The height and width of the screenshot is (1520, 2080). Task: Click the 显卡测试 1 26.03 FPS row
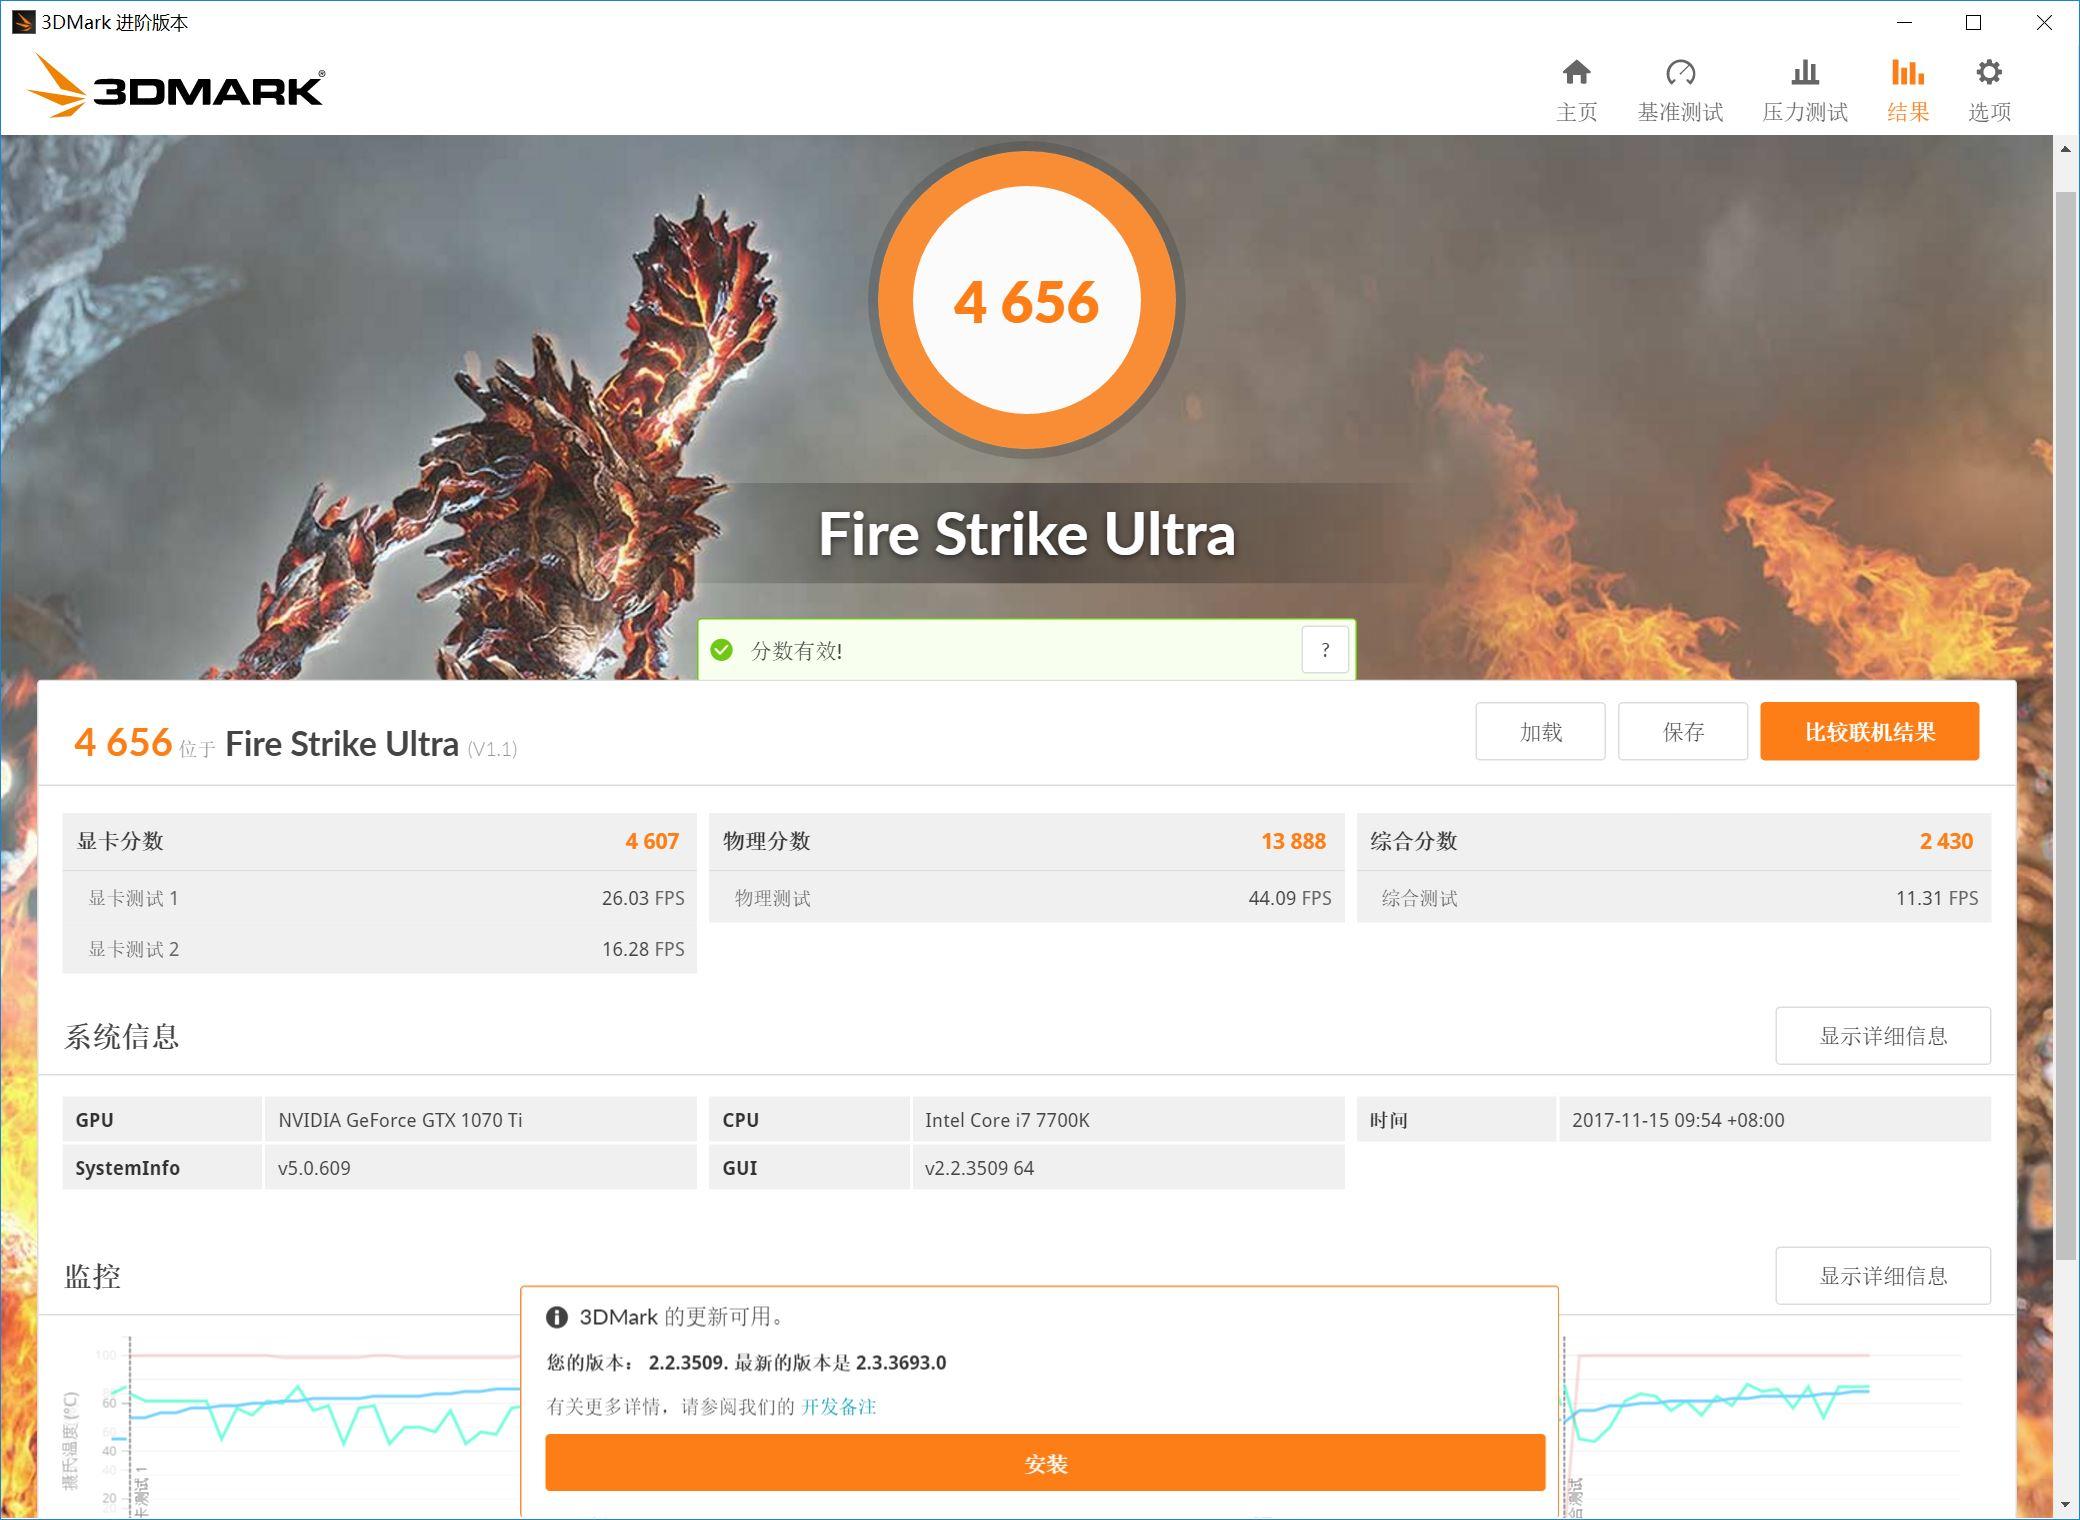point(379,898)
